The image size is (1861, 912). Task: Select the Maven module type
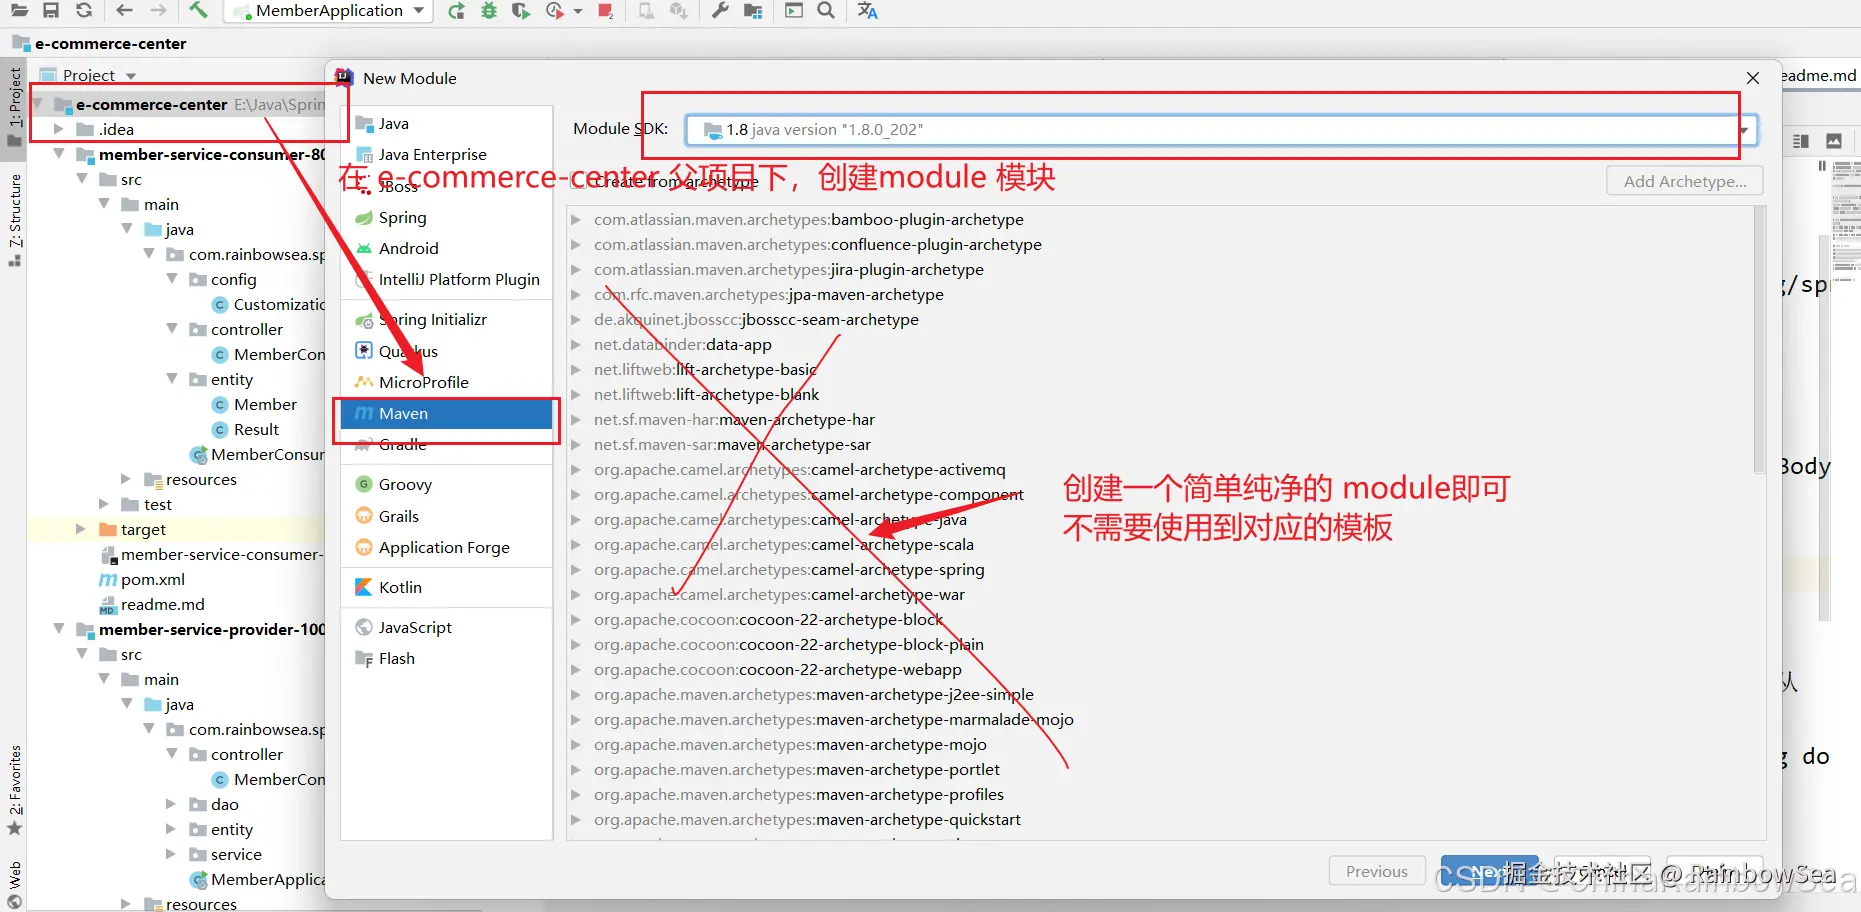pos(446,414)
